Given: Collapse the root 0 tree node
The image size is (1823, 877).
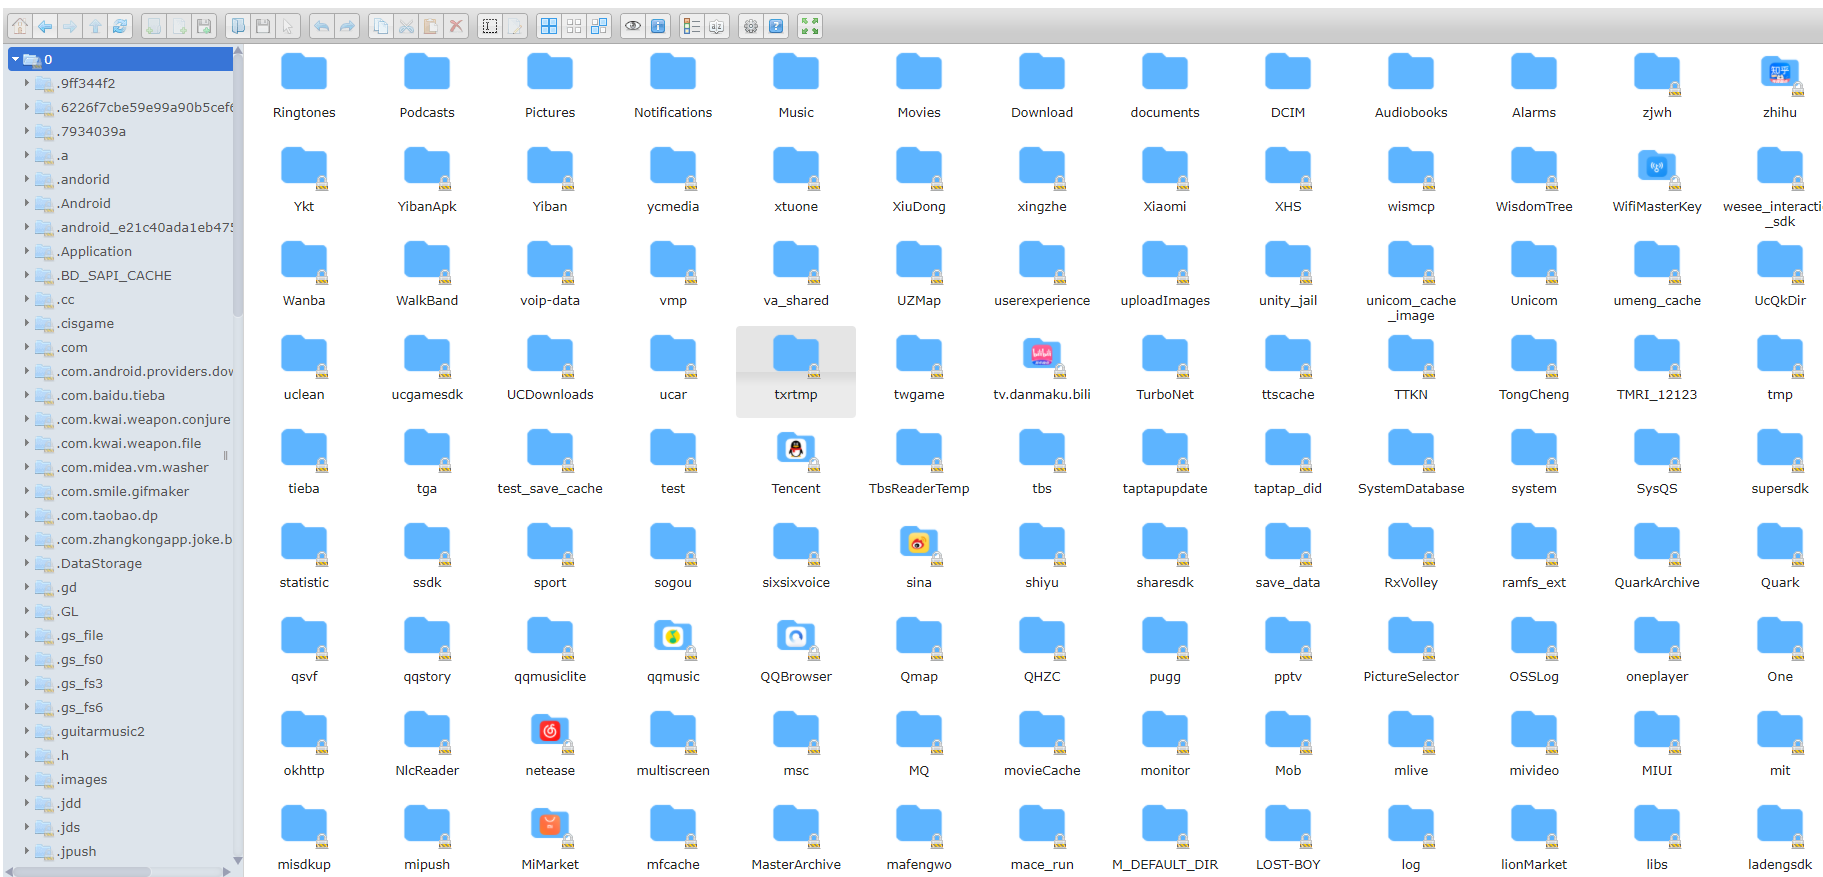Looking at the screenshot, I should tap(15, 59).
